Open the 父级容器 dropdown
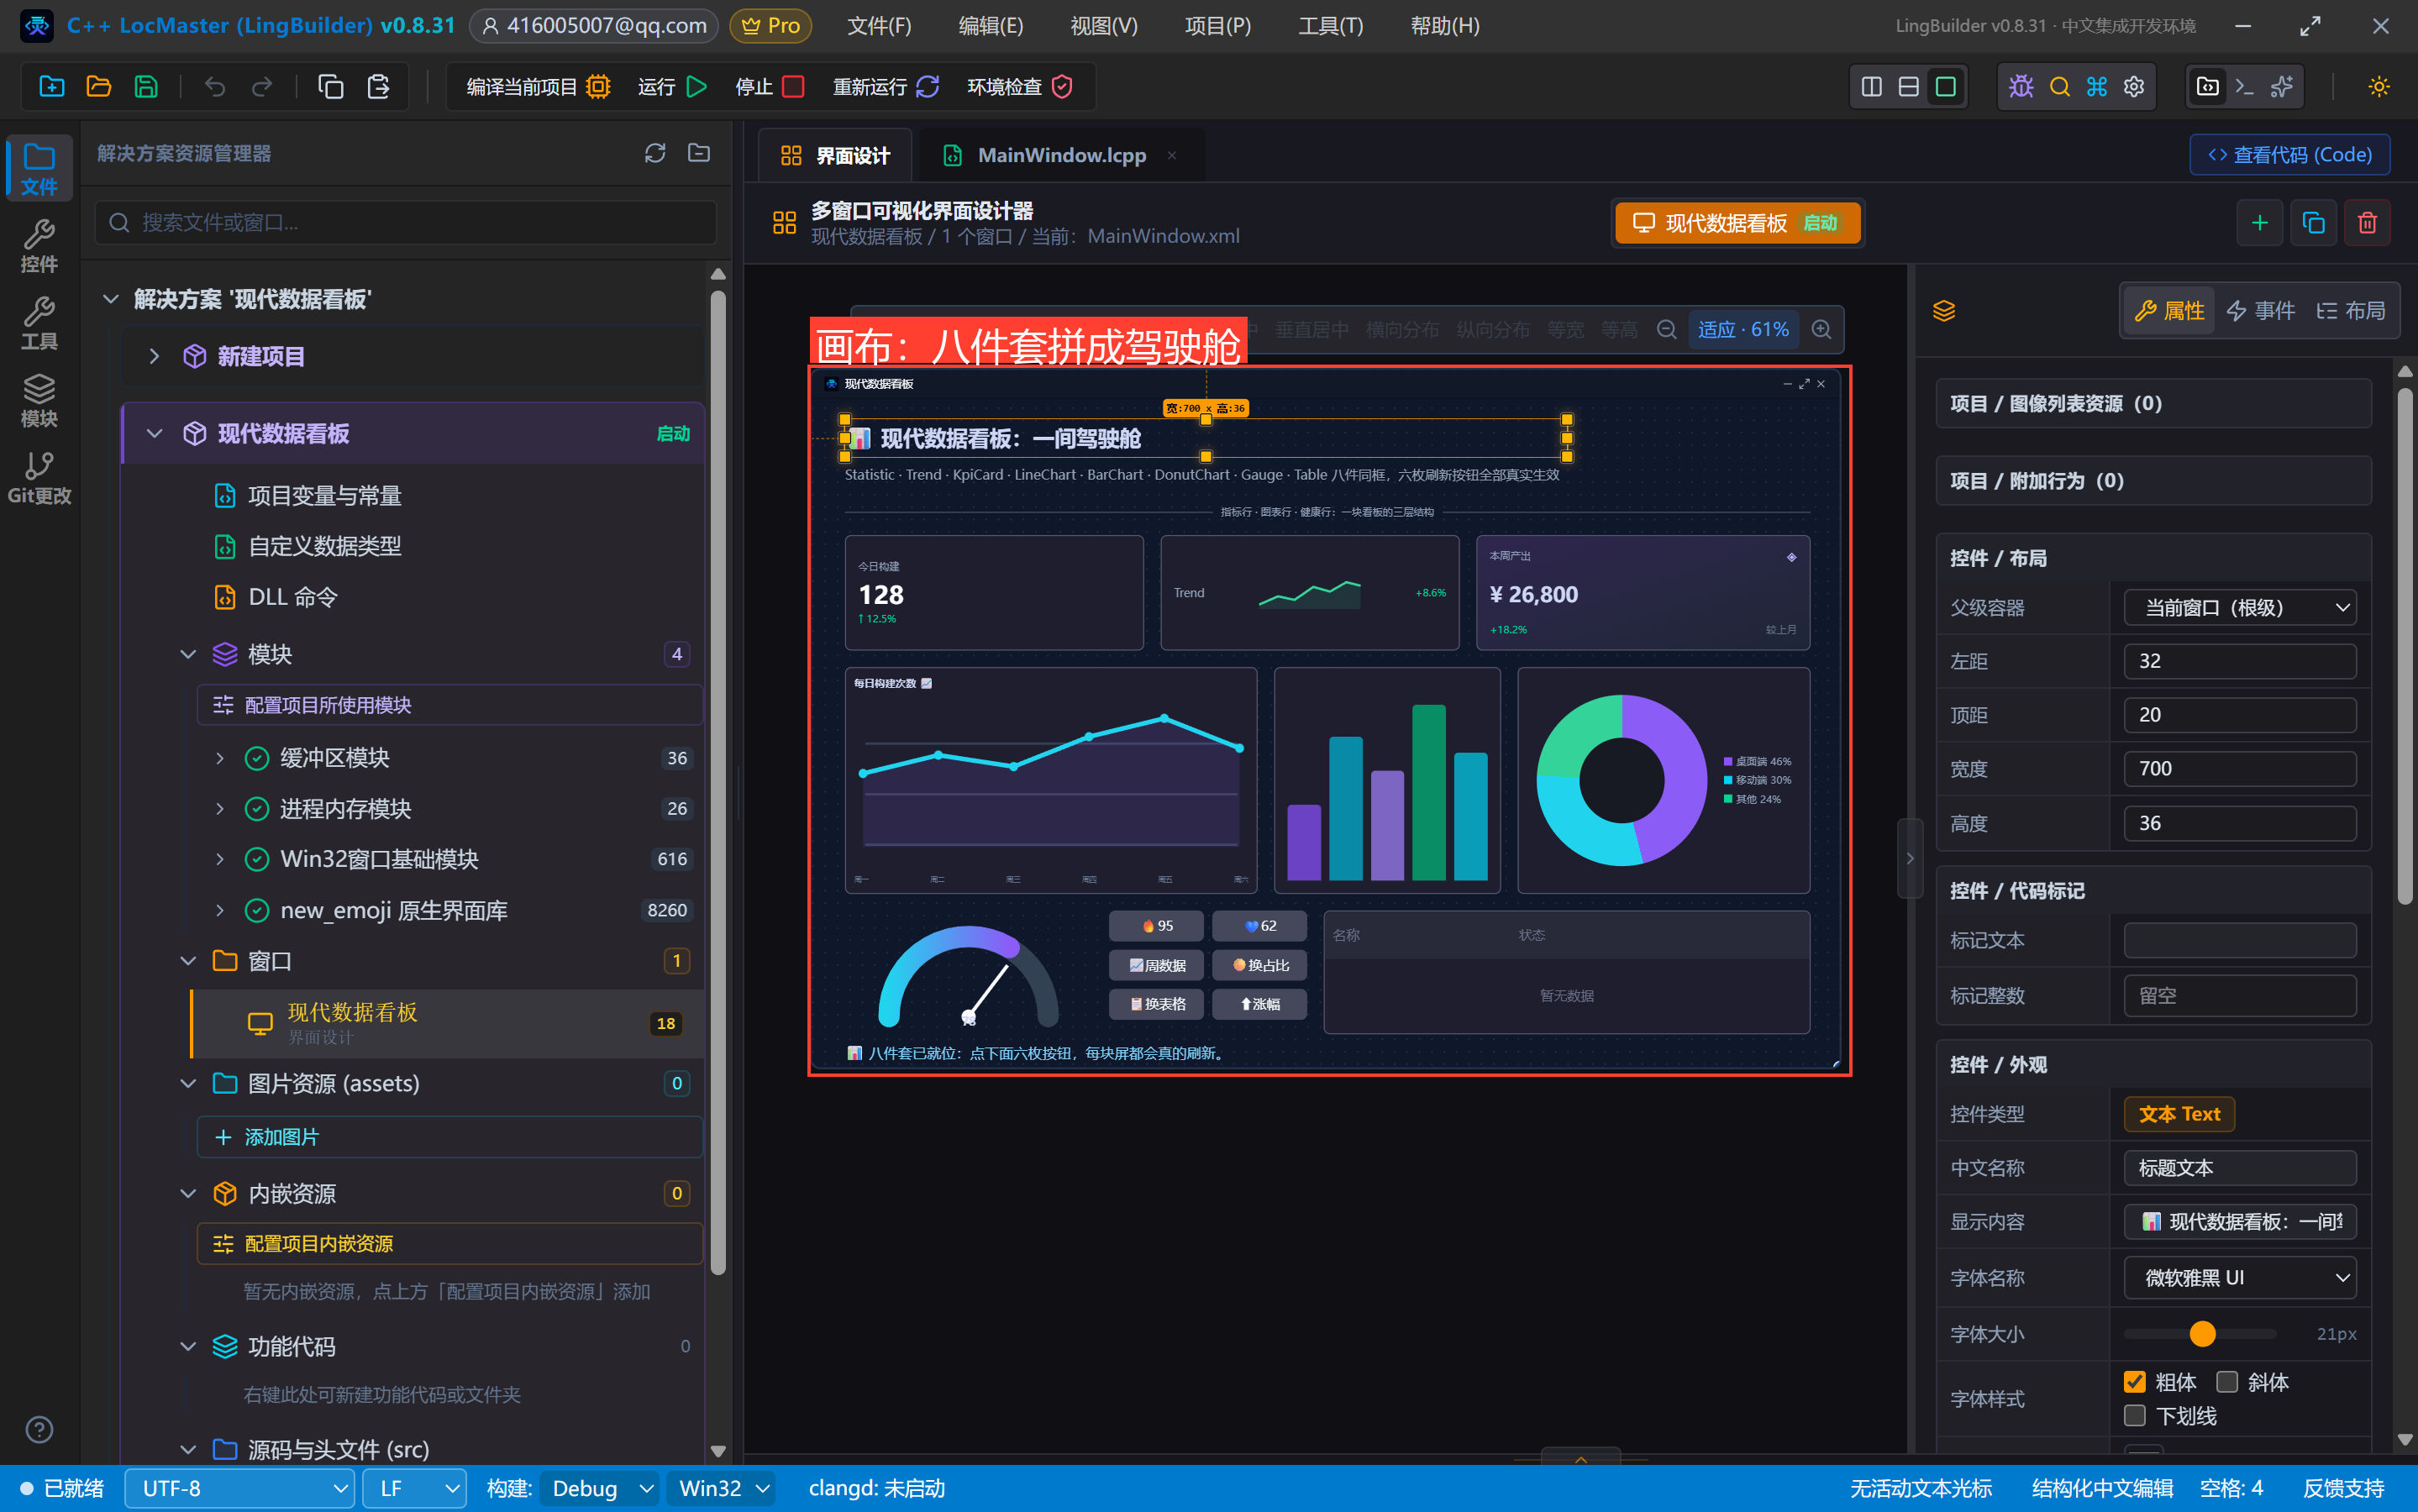The image size is (2418, 1512). [x=2239, y=607]
